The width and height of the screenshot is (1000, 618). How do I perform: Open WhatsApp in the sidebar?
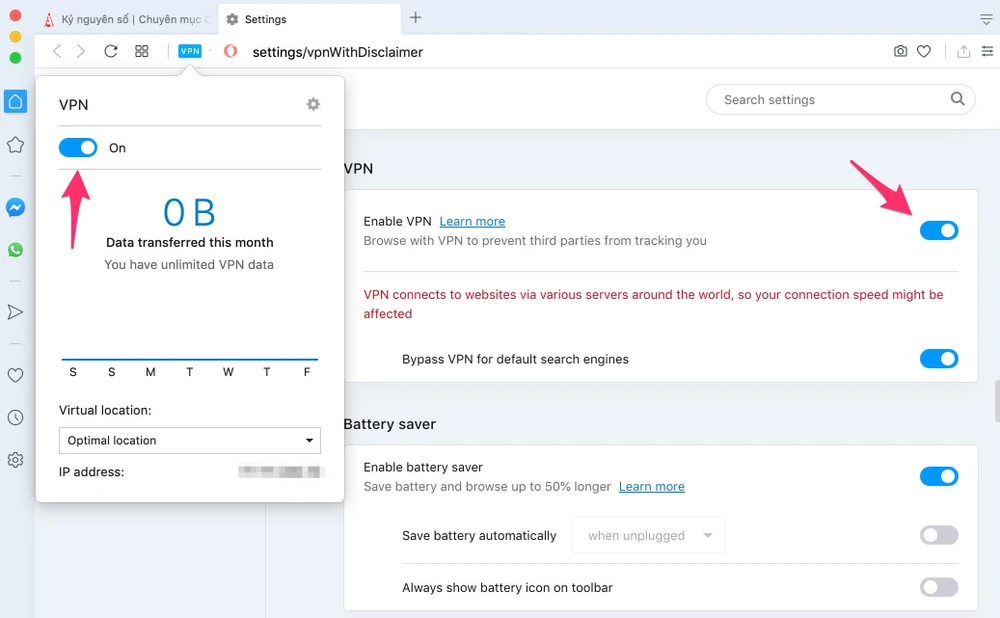15,250
